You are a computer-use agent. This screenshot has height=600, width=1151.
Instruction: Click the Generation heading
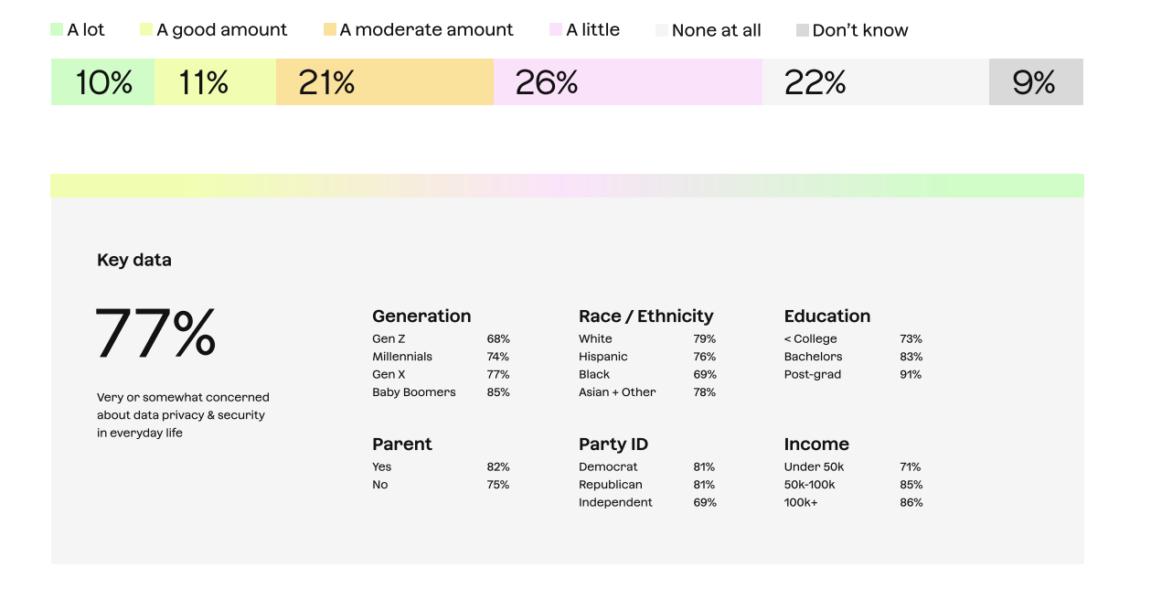(x=421, y=316)
